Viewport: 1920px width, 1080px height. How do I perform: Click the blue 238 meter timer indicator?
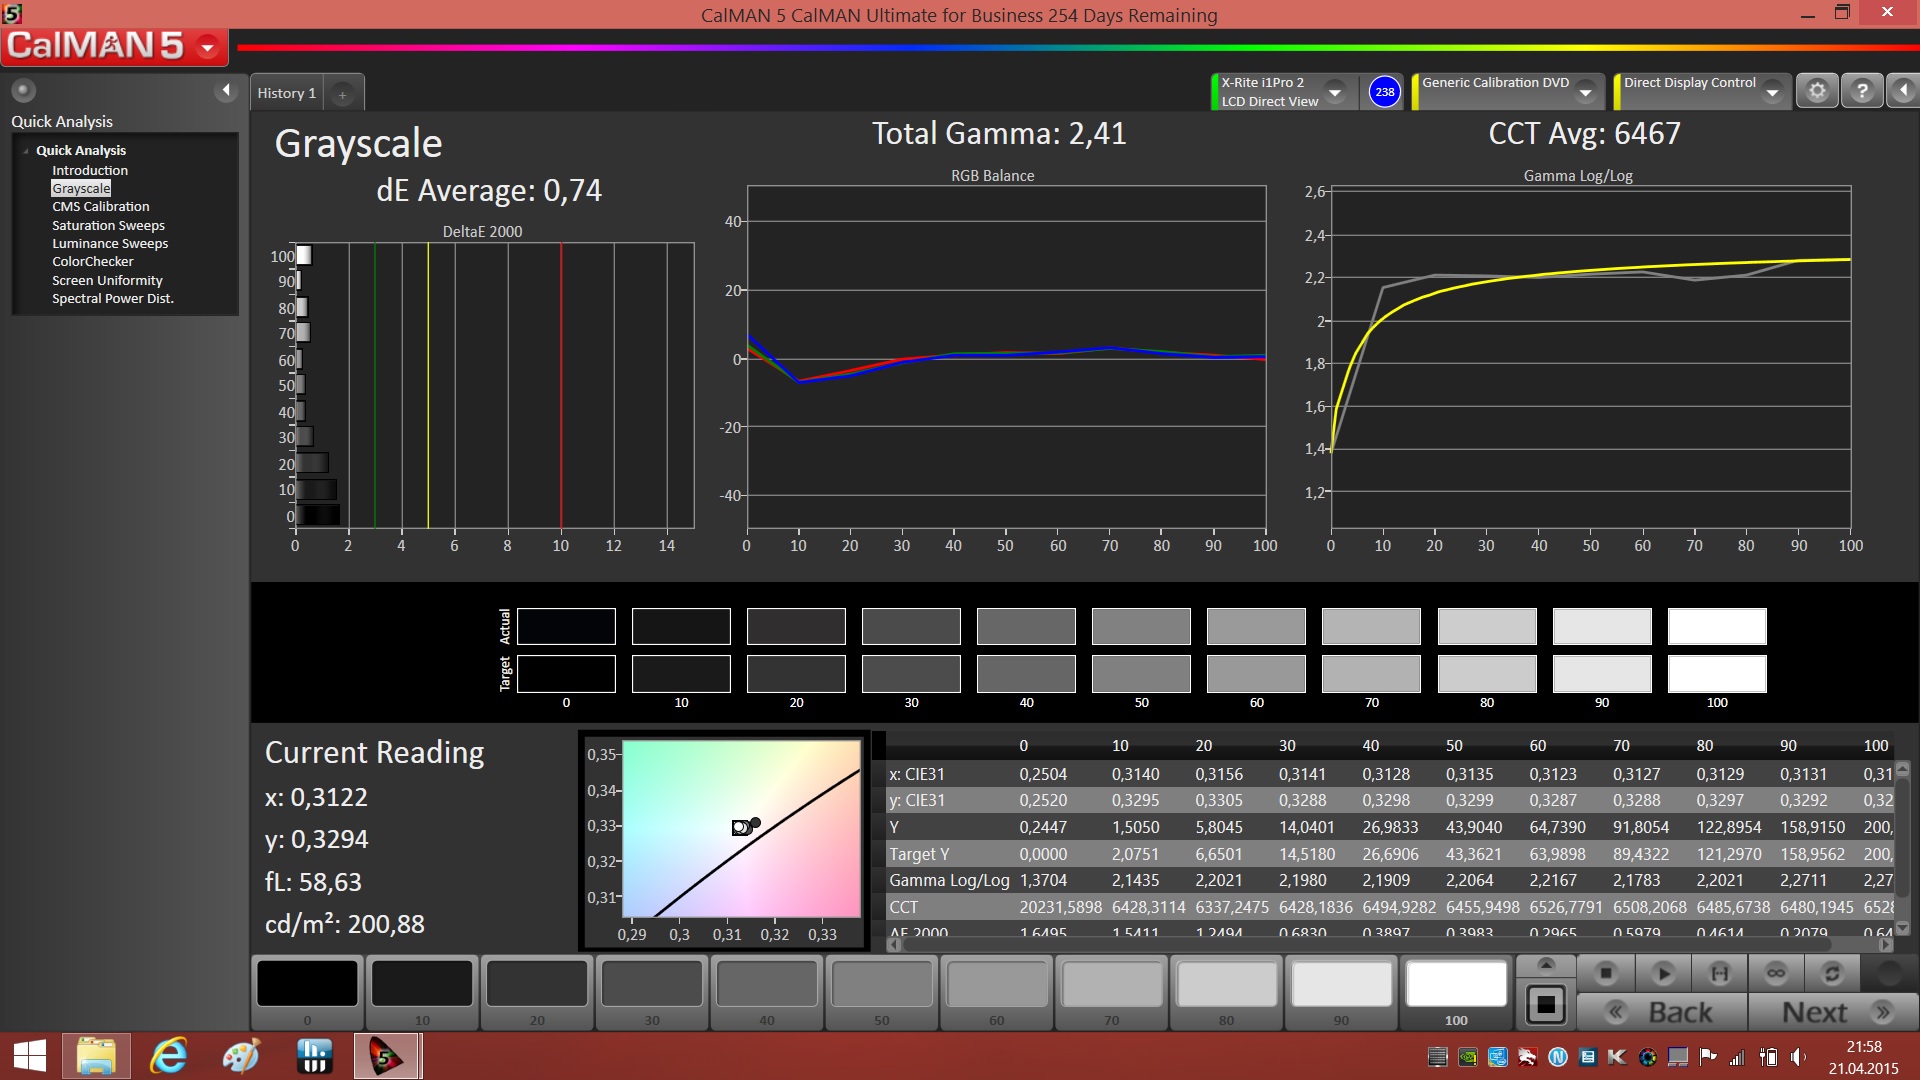pos(1384,92)
